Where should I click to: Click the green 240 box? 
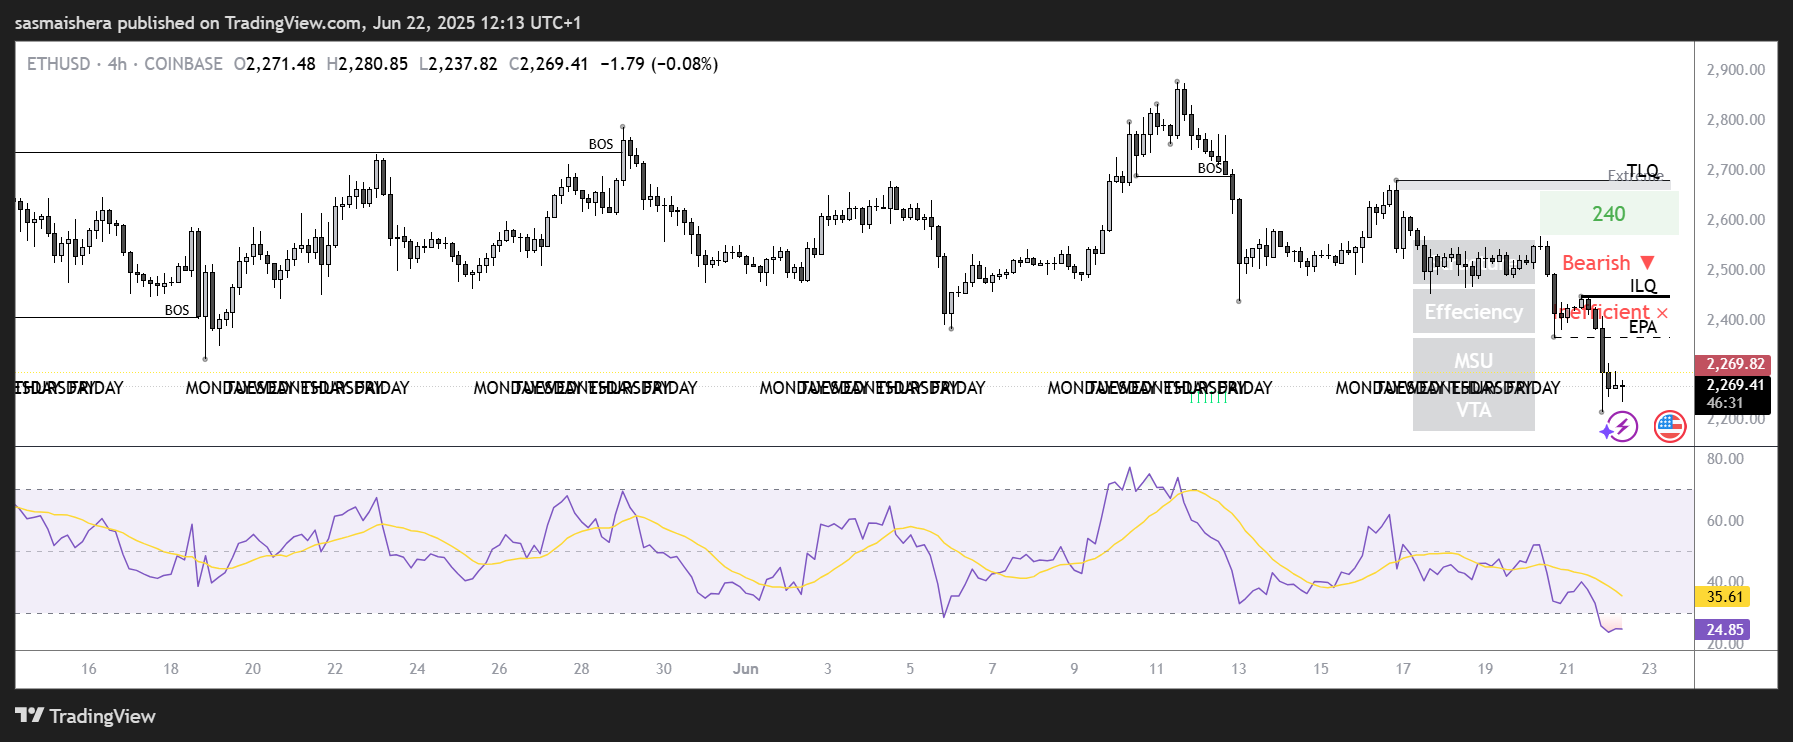point(1608,214)
